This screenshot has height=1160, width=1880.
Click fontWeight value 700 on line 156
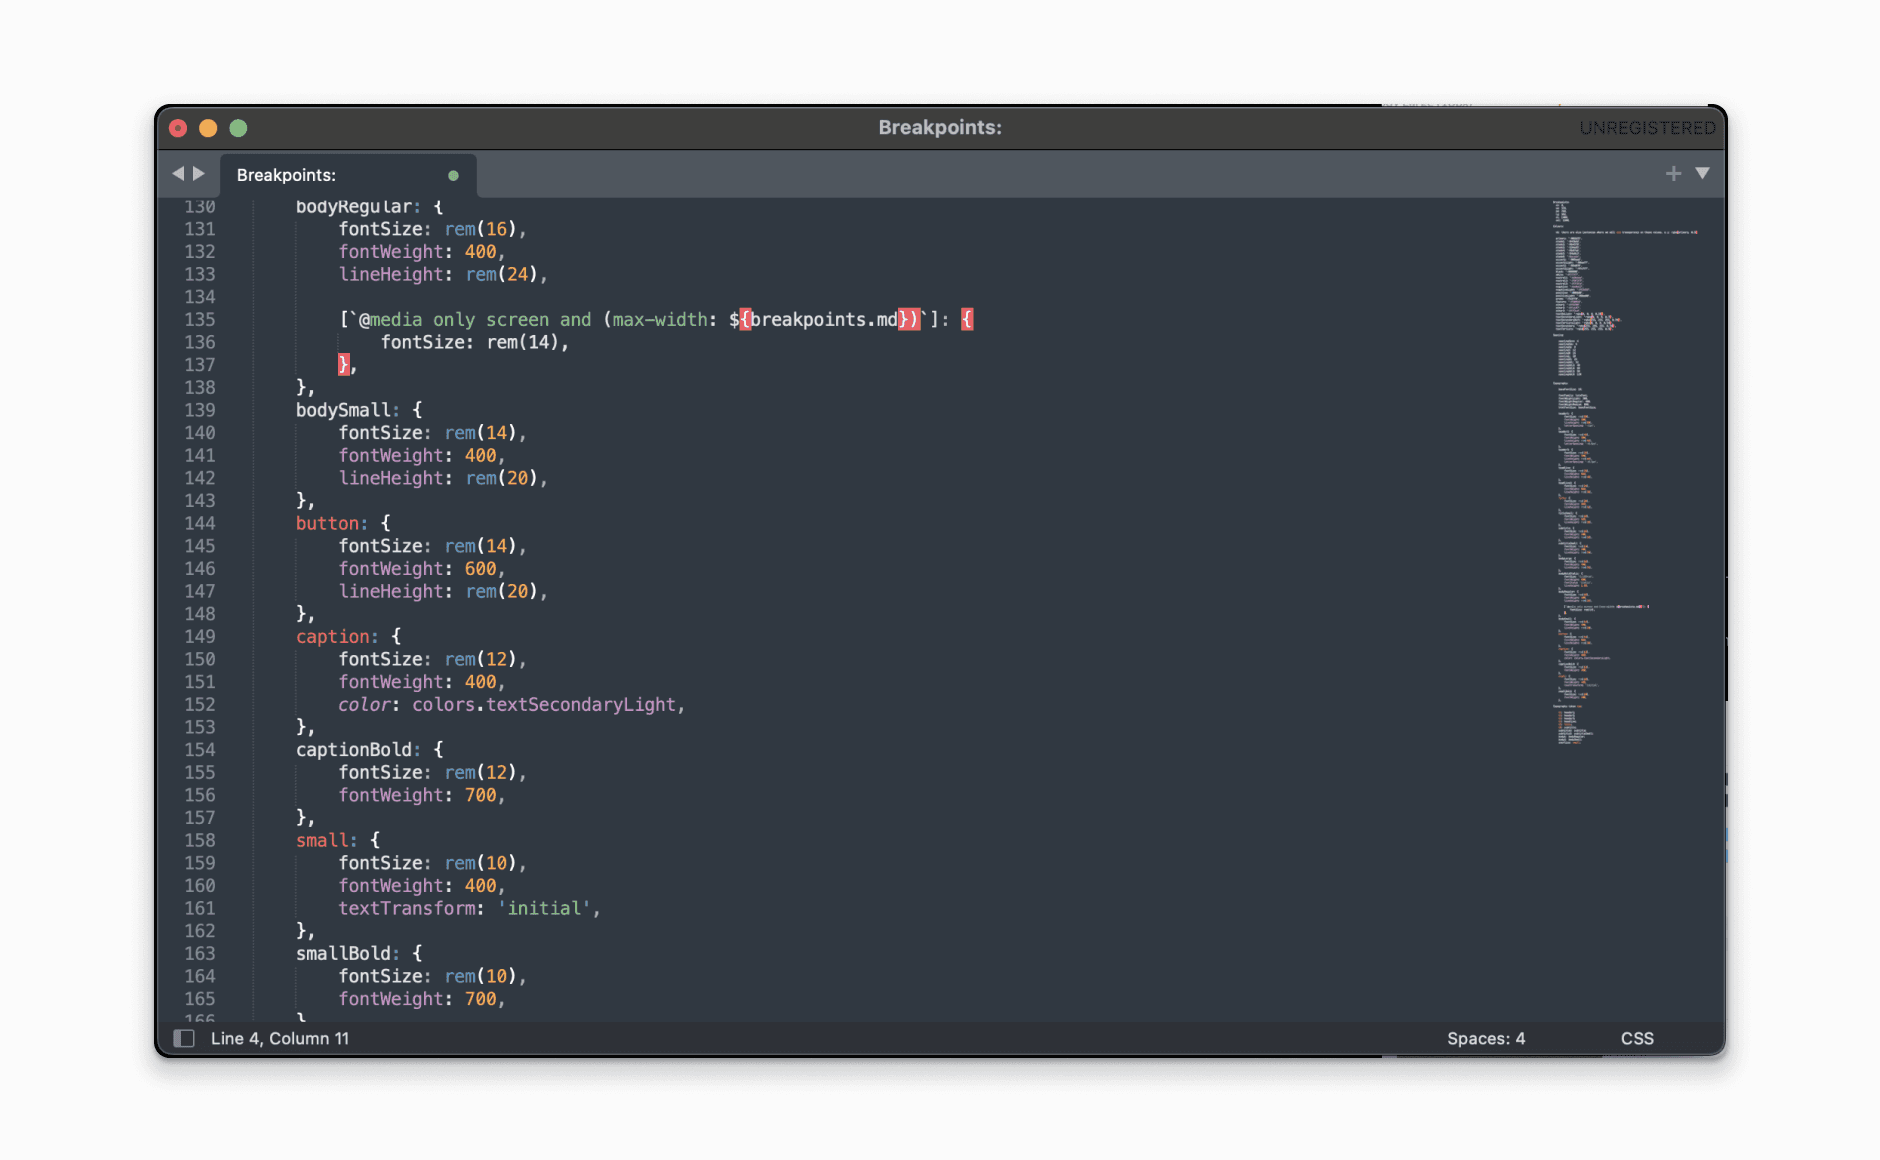coord(480,795)
